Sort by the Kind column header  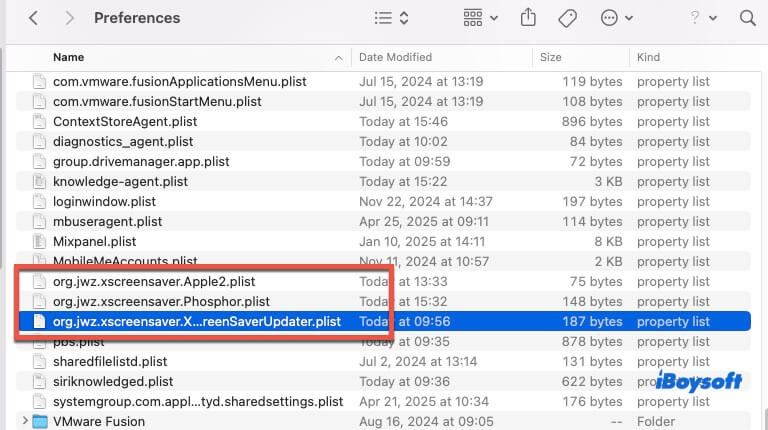tap(649, 57)
